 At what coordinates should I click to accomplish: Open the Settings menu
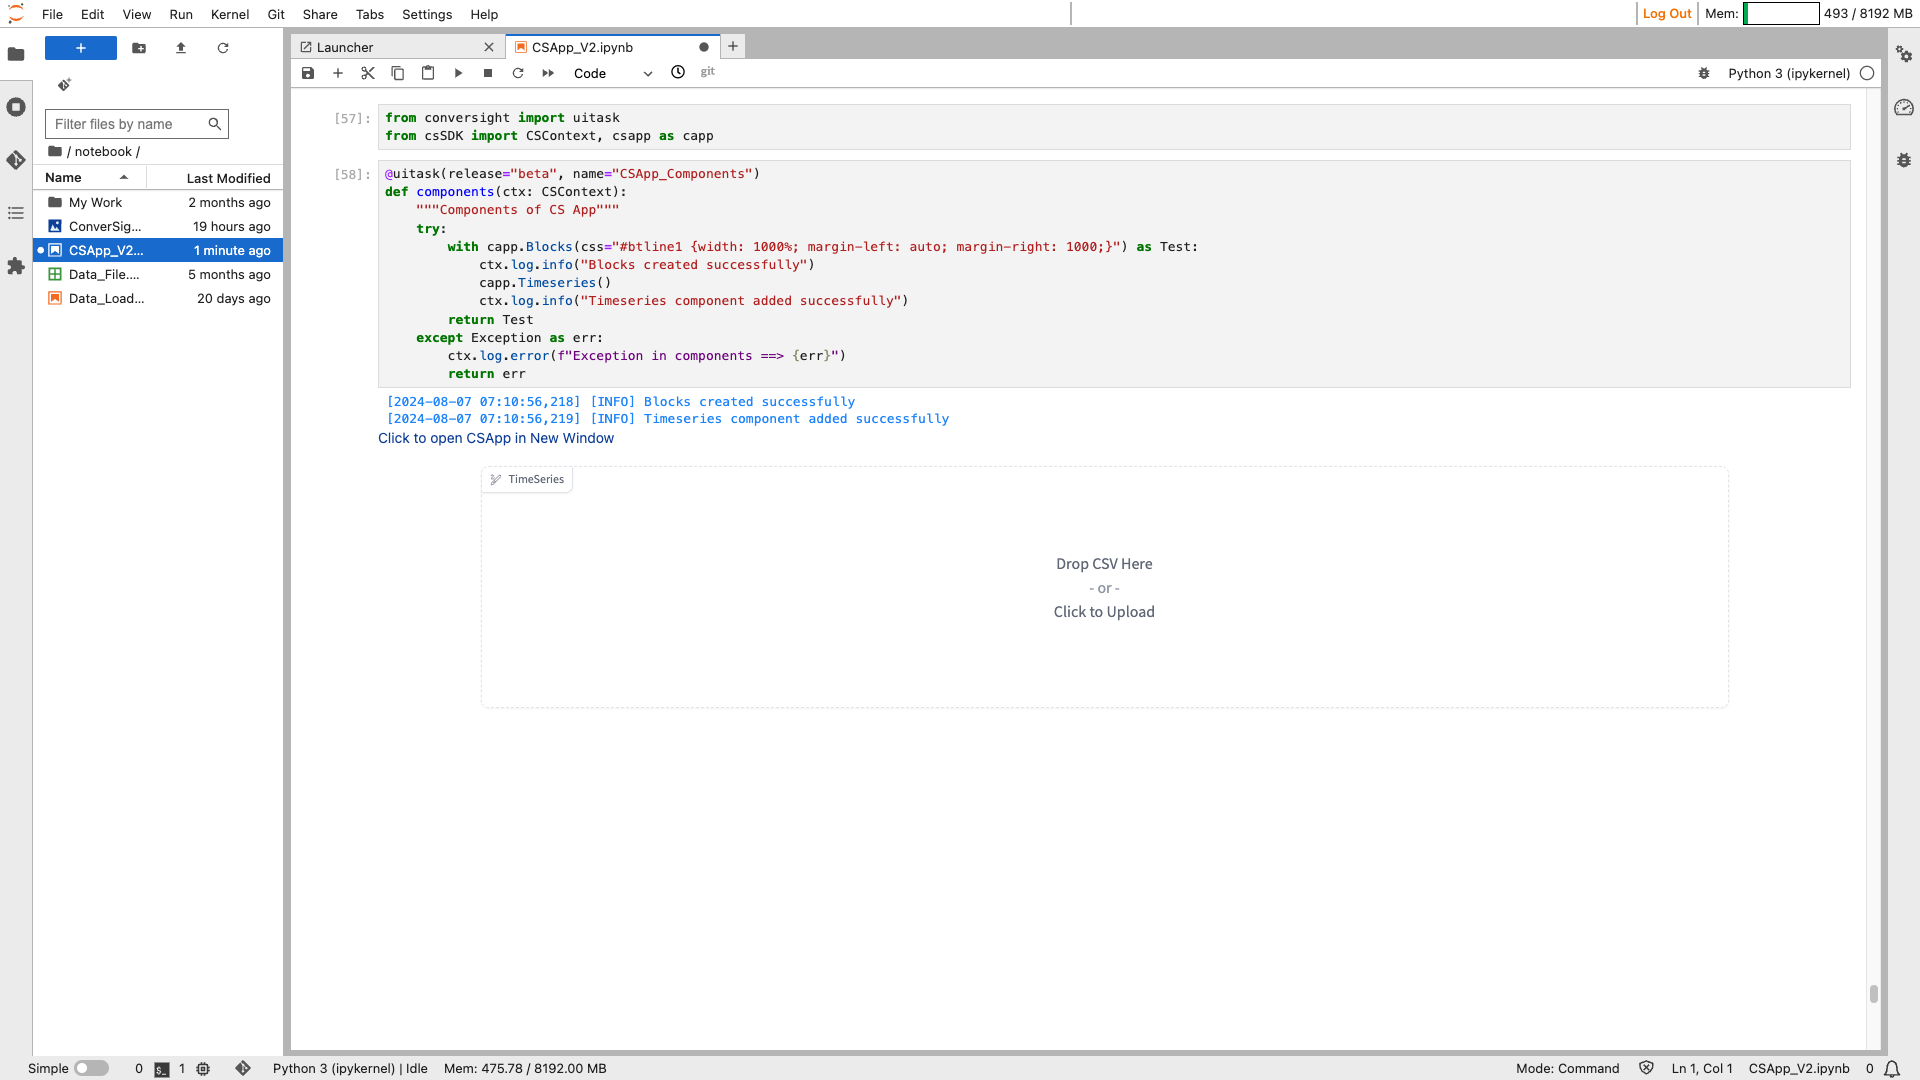point(427,14)
